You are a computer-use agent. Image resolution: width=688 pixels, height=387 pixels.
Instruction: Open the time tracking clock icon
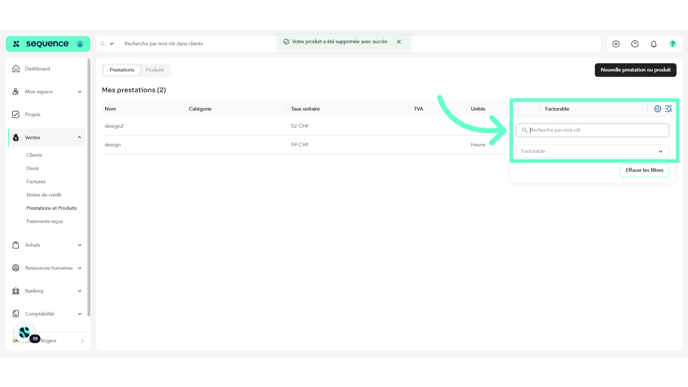click(635, 44)
